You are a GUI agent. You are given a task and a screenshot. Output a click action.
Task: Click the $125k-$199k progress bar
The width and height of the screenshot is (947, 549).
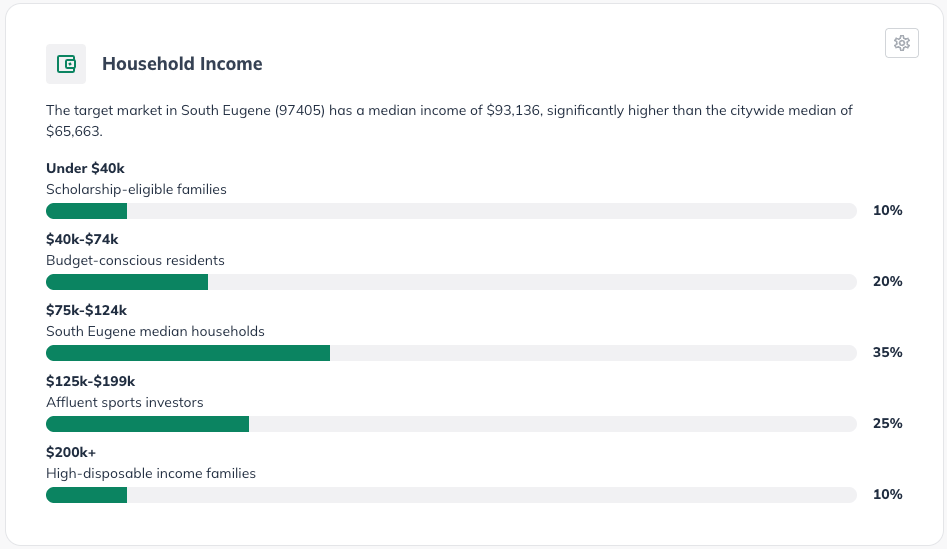(451, 424)
